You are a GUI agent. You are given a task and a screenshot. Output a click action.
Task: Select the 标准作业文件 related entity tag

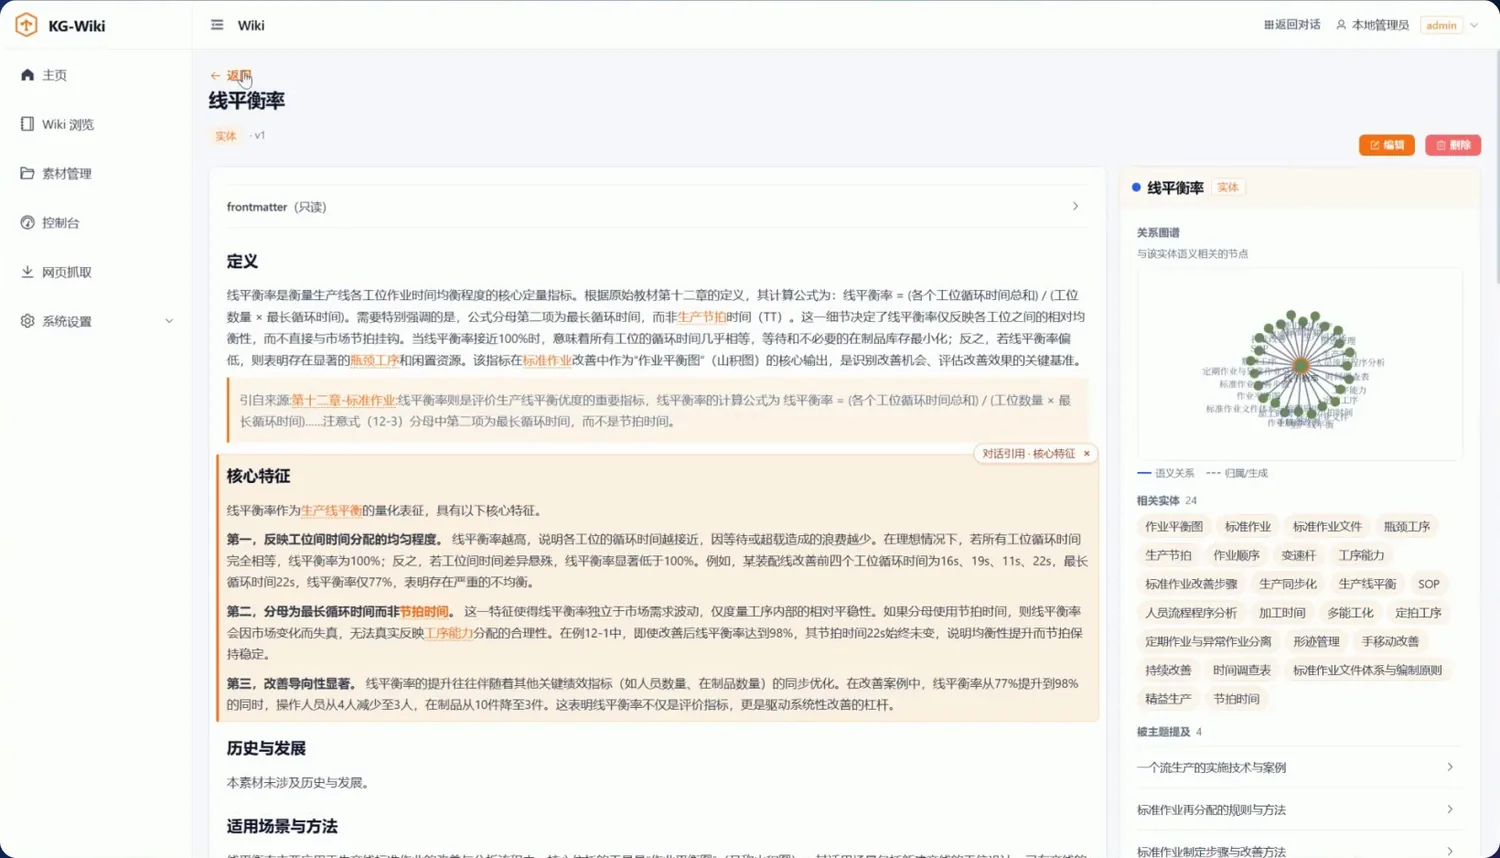(1327, 526)
